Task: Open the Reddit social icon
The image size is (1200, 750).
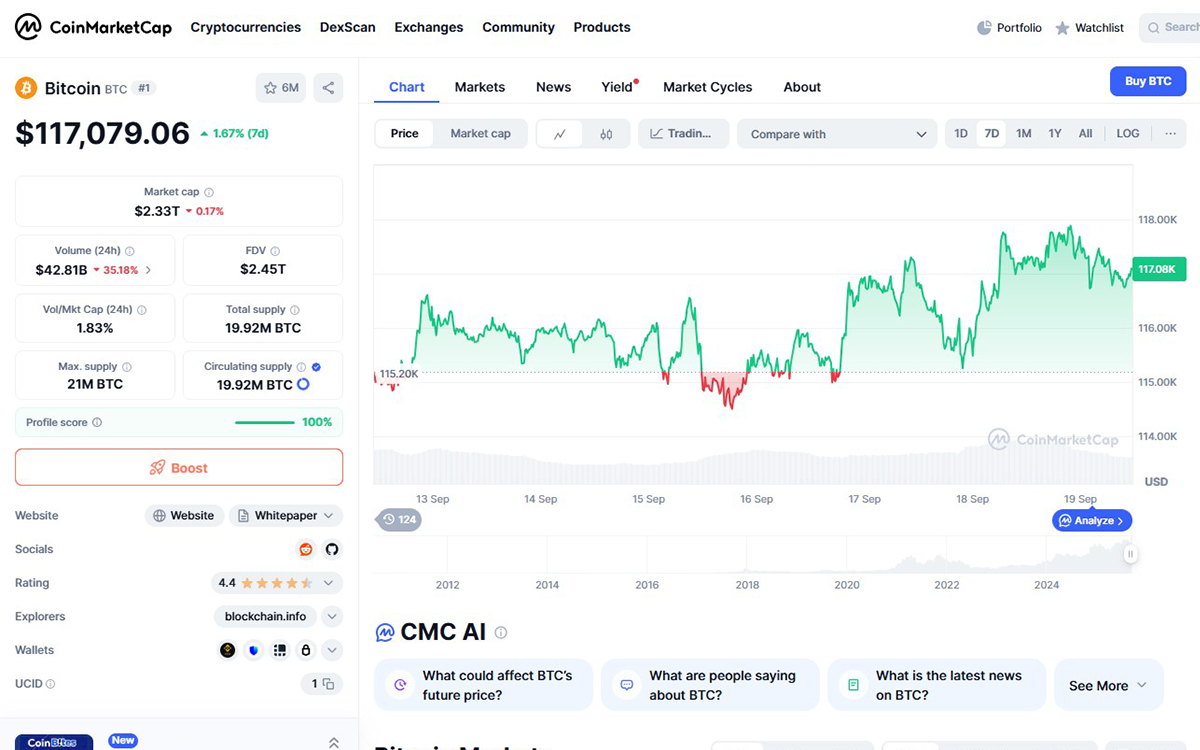Action: 306,549
